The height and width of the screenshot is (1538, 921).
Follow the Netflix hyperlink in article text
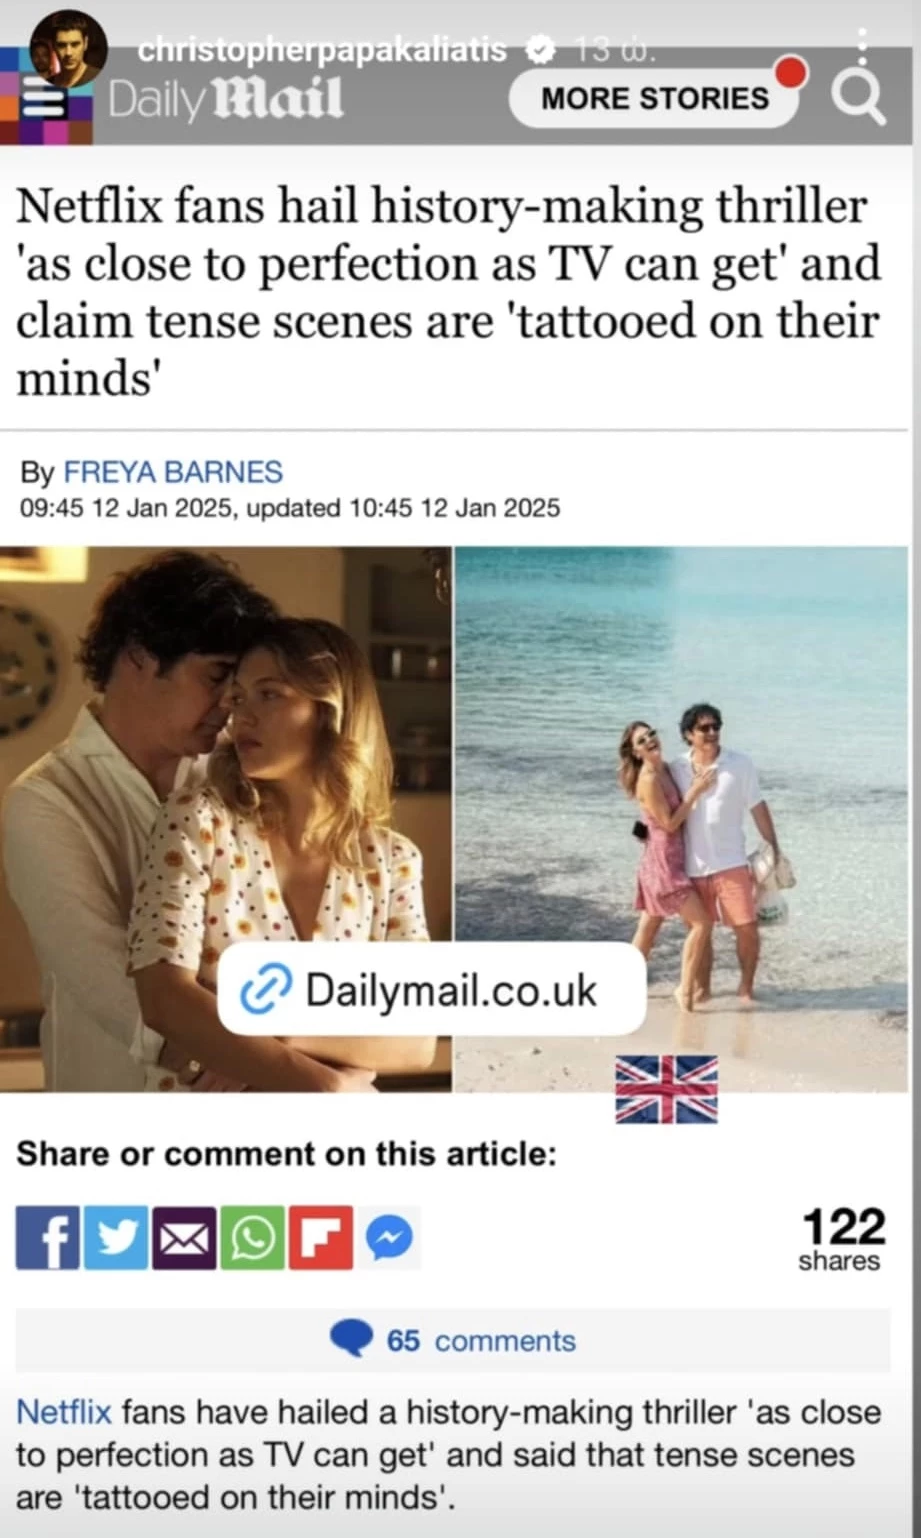pyautogui.click(x=63, y=1412)
